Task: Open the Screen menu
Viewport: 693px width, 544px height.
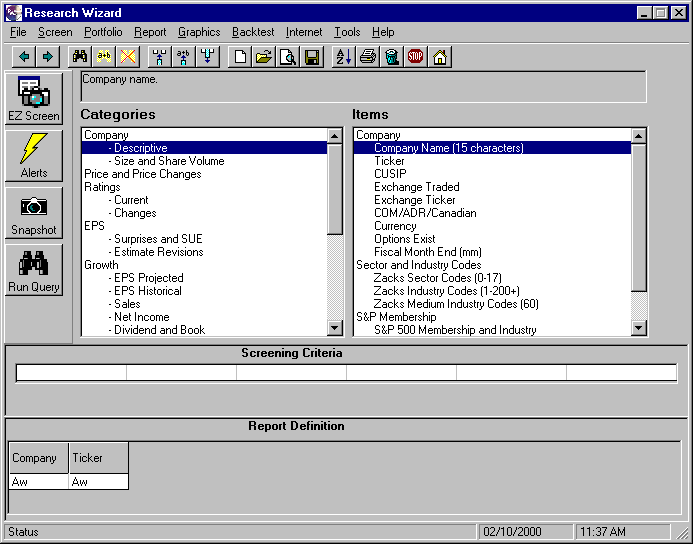Action: tap(55, 32)
